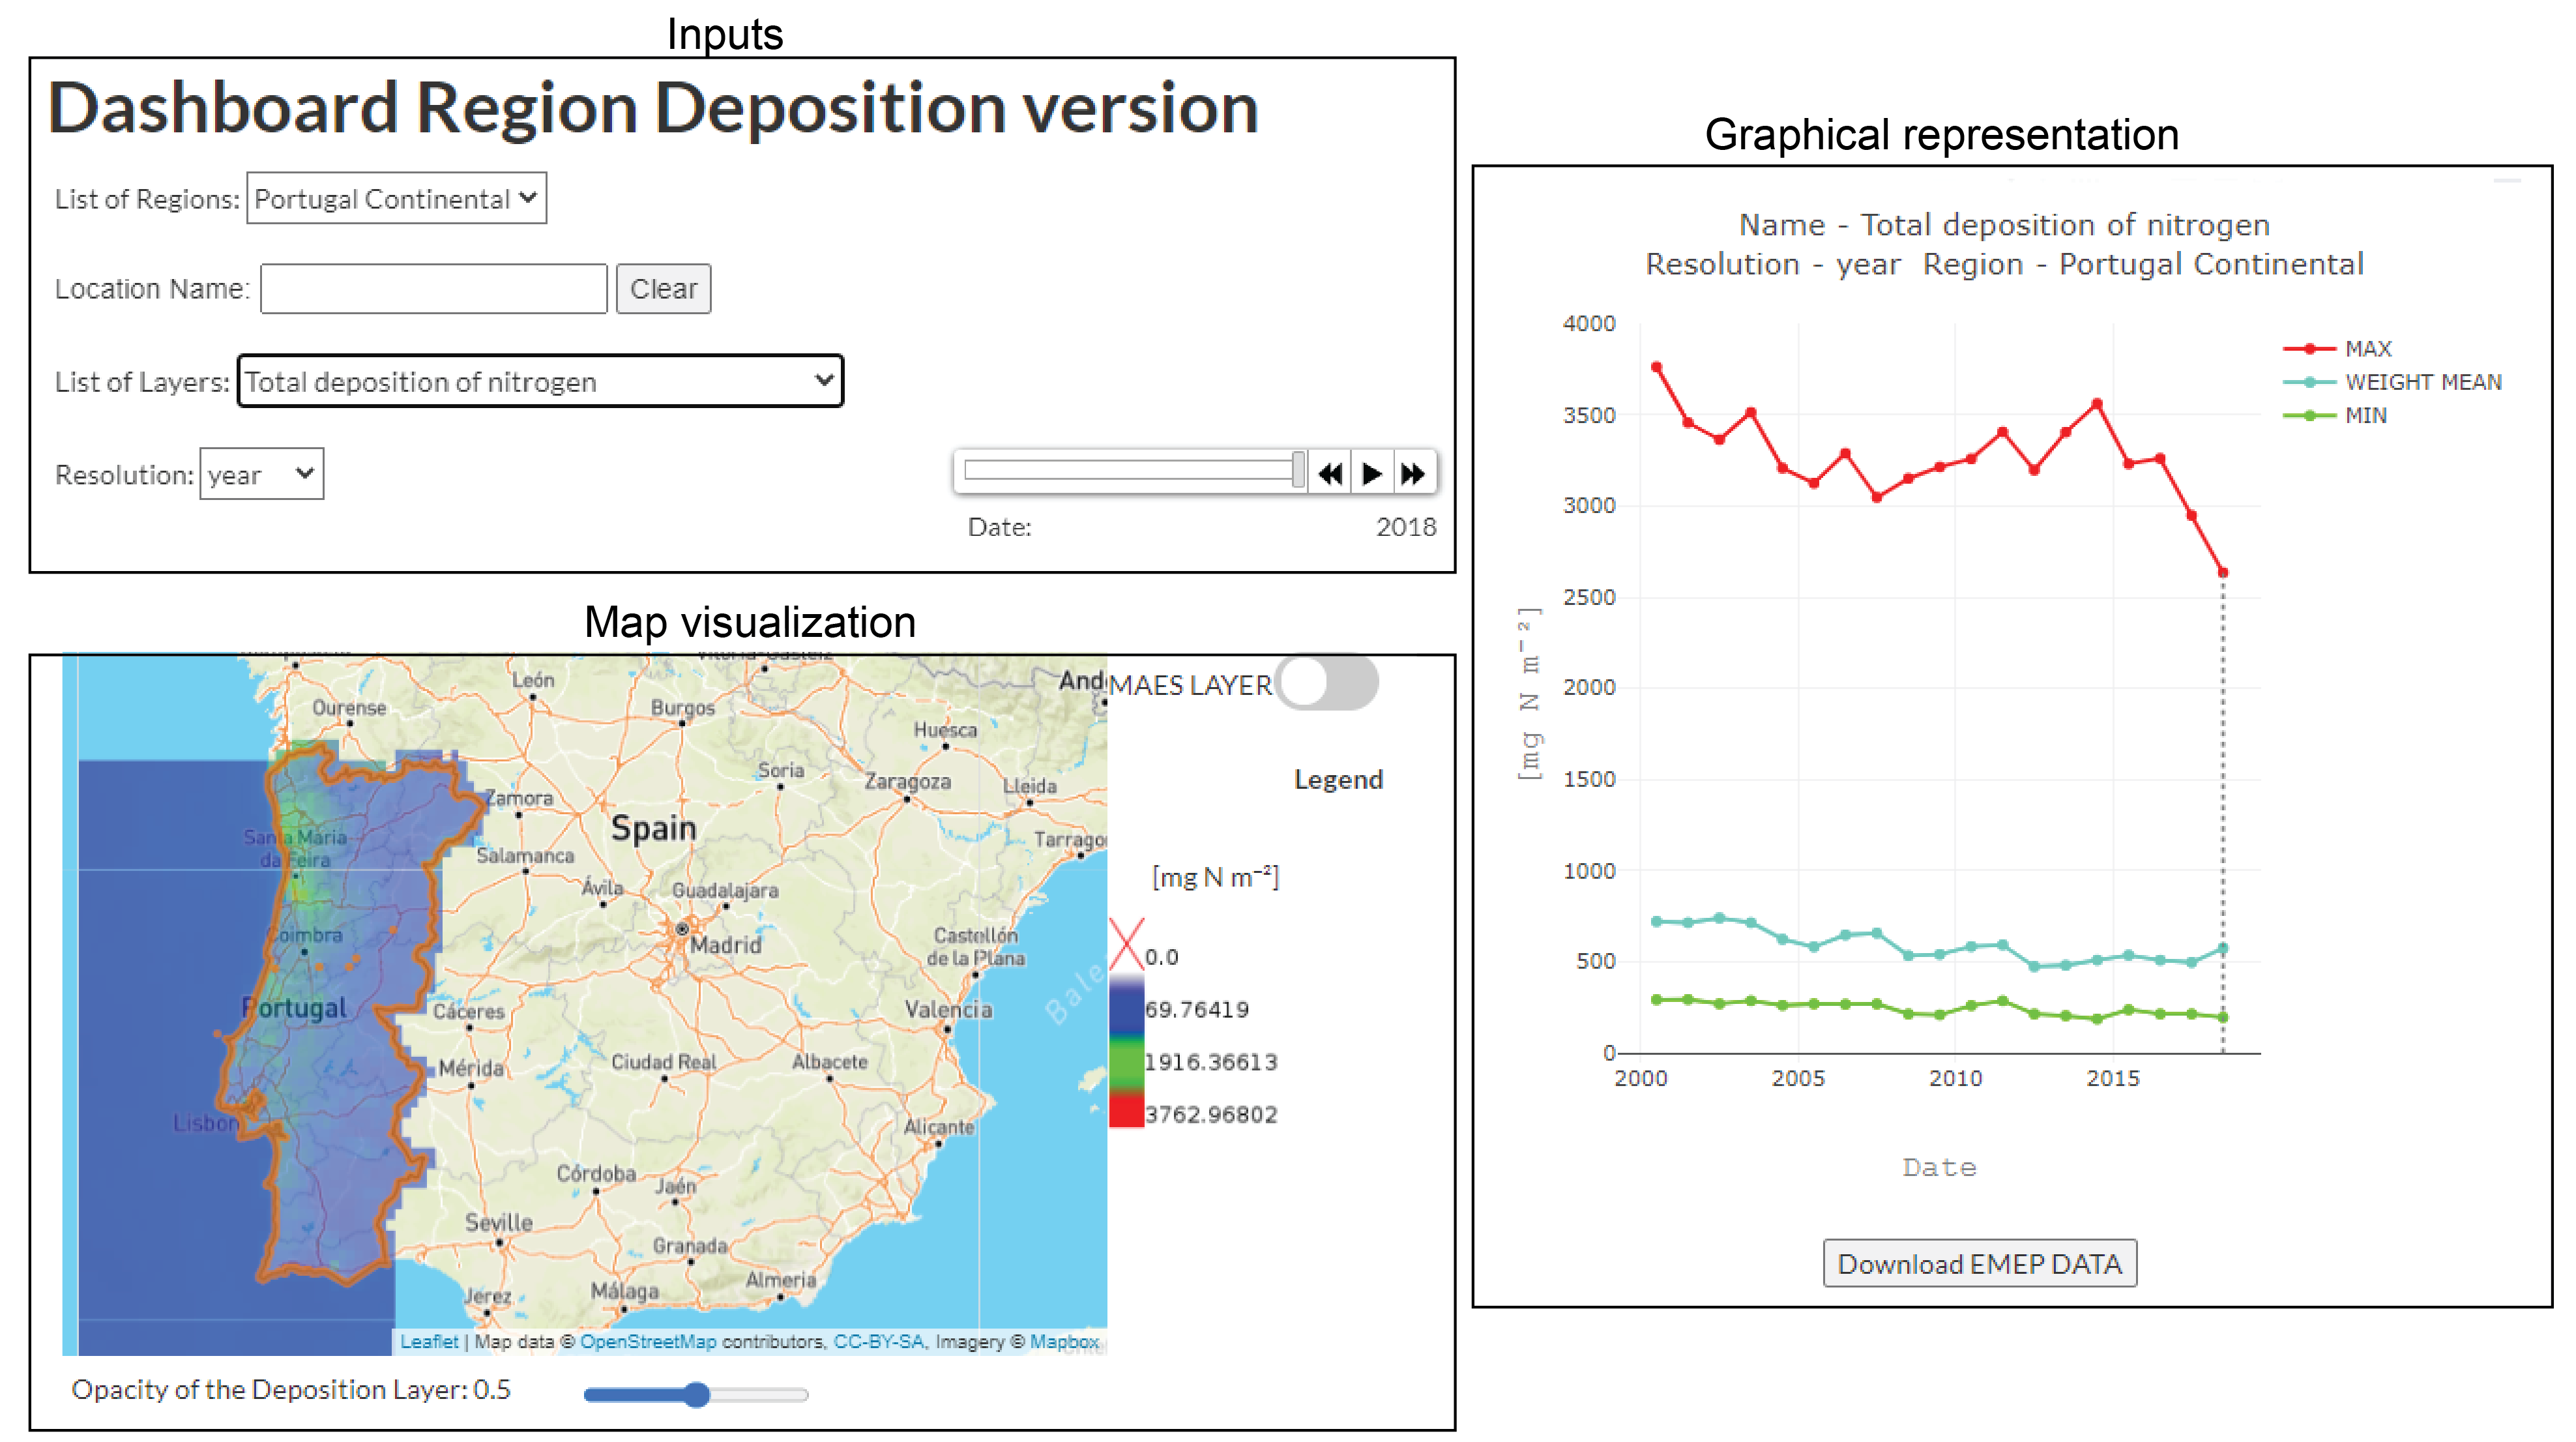Viewport: 2576px width, 1442px height.
Task: Open the Leaflet attribution link
Action: point(429,1342)
